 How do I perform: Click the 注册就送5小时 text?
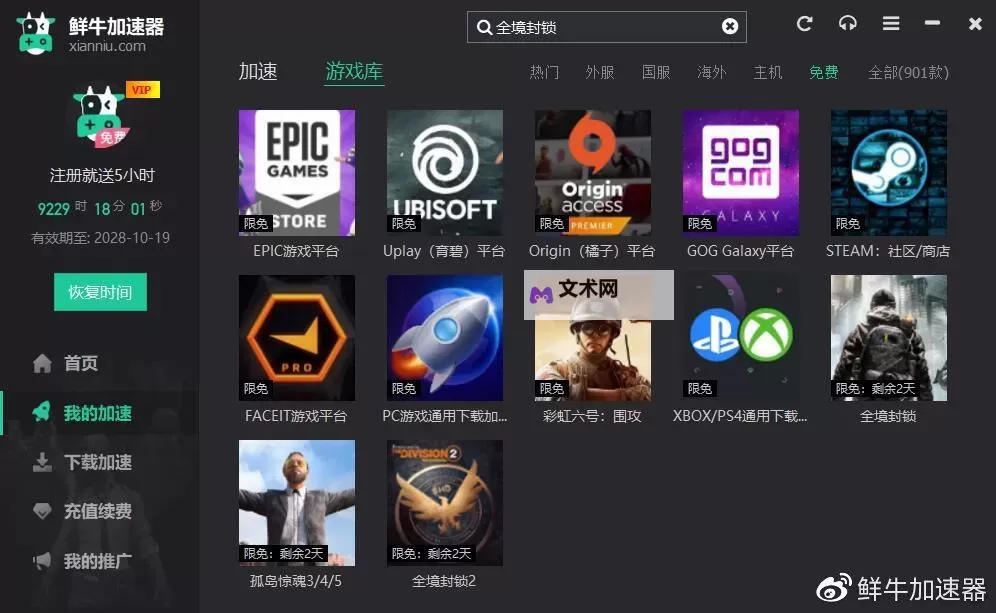(x=102, y=175)
